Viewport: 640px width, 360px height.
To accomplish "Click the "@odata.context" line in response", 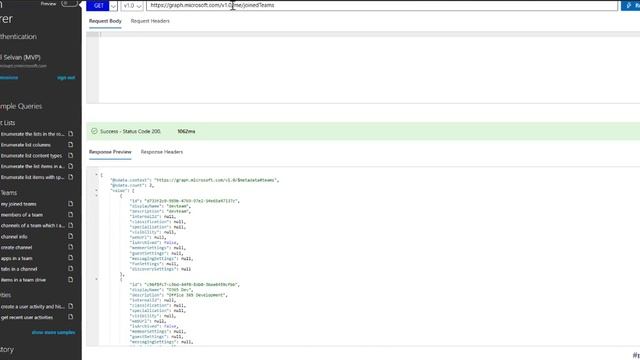I will point(195,180).
